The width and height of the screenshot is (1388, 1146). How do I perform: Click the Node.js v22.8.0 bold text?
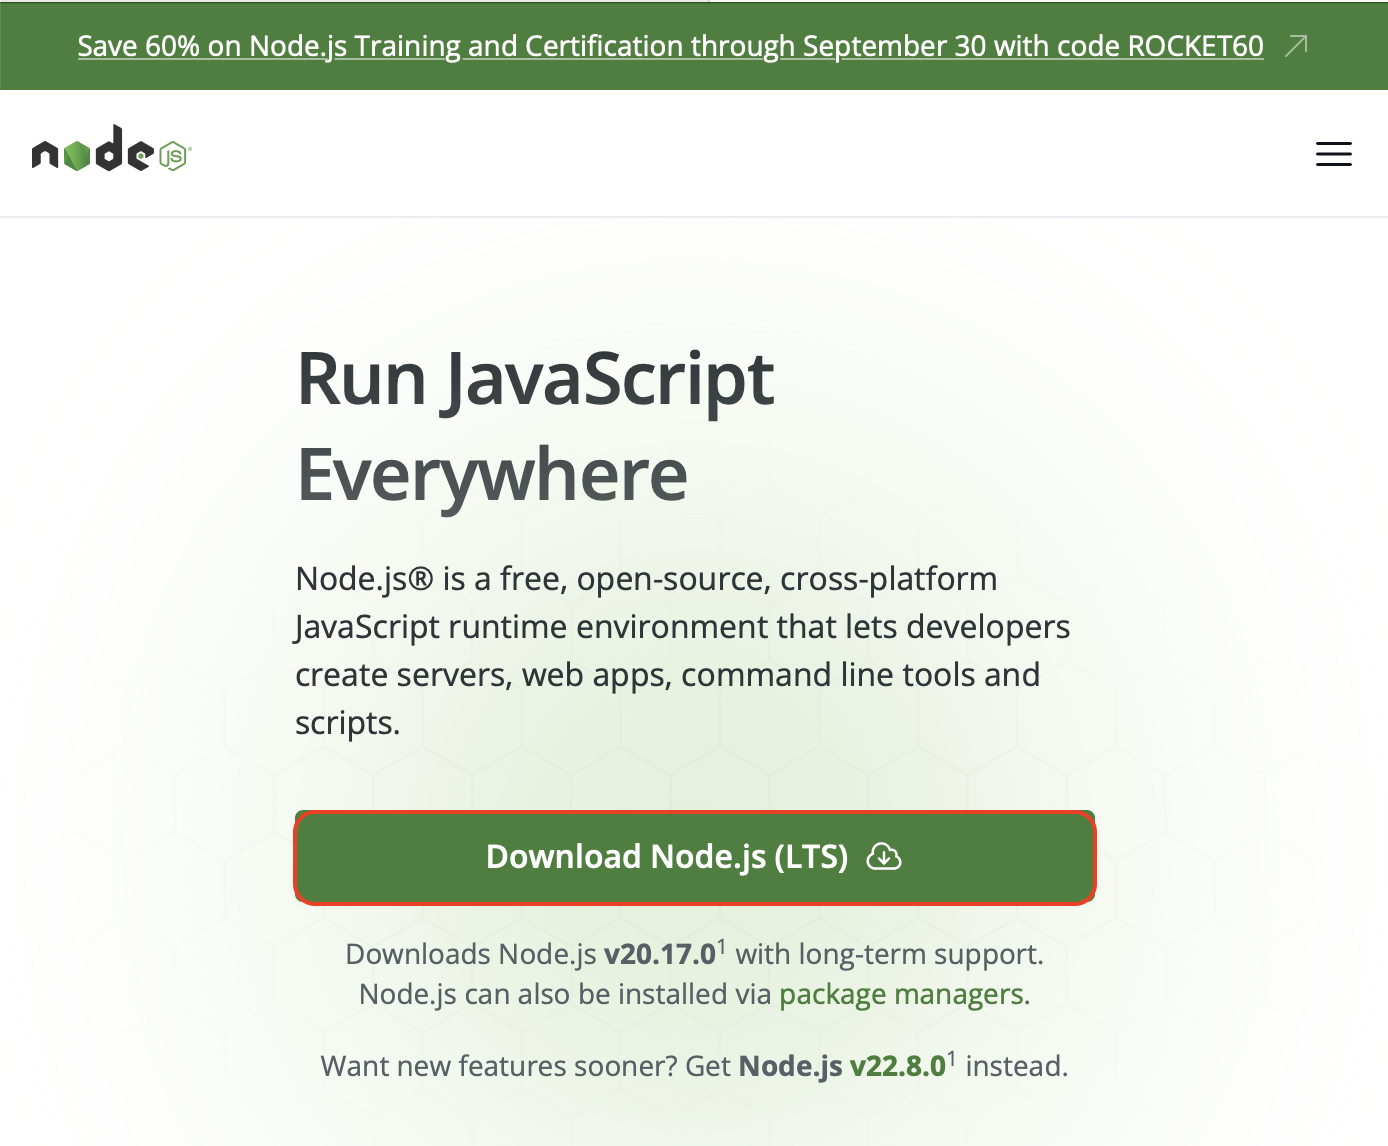click(842, 1066)
